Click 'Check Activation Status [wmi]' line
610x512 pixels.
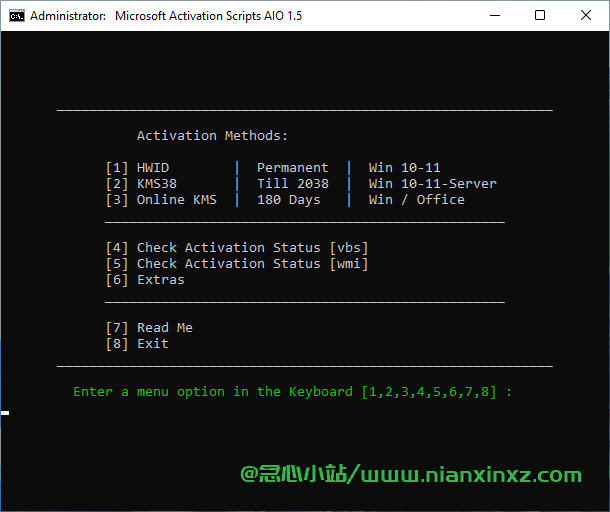tap(237, 264)
